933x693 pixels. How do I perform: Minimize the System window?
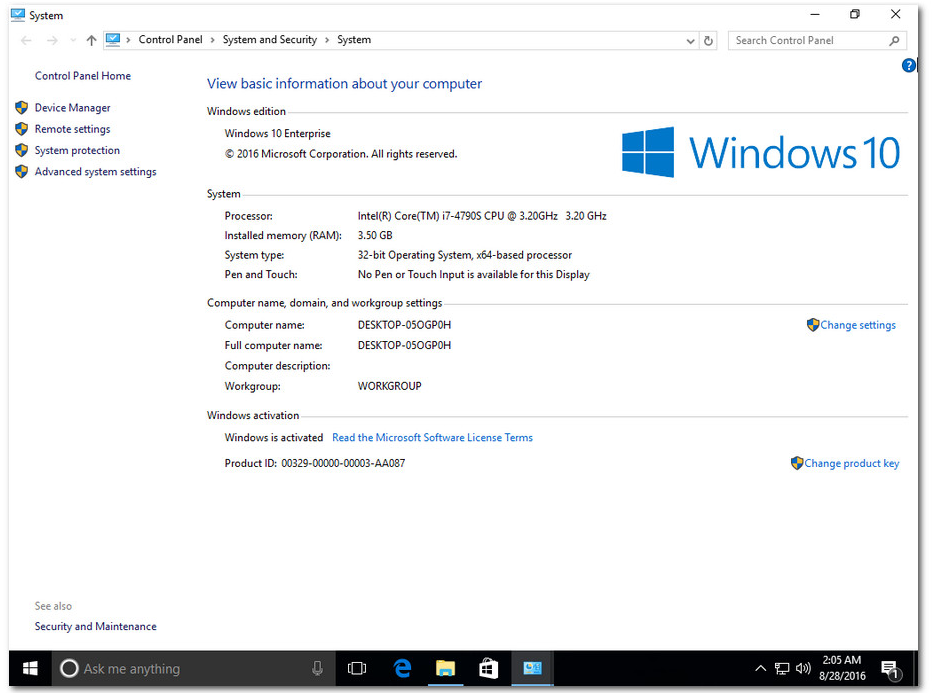click(x=815, y=14)
